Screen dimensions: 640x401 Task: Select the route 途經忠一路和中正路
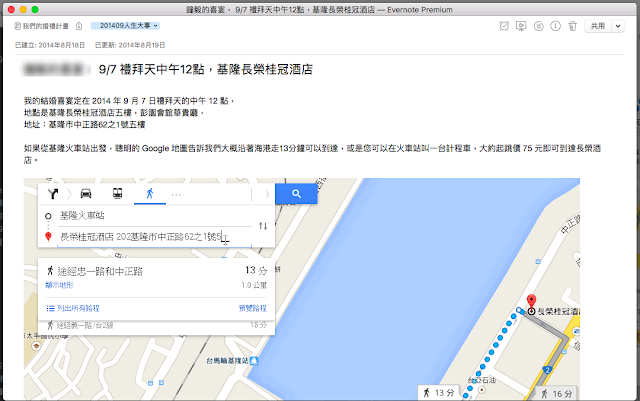point(100,272)
